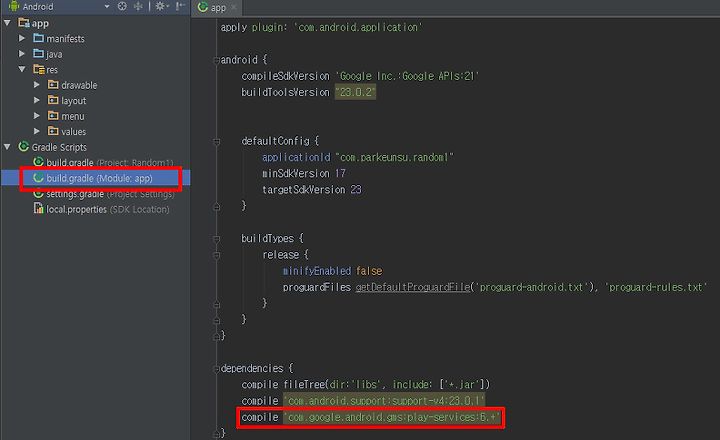
Task: Select the layout tree item
Action: [x=73, y=101]
